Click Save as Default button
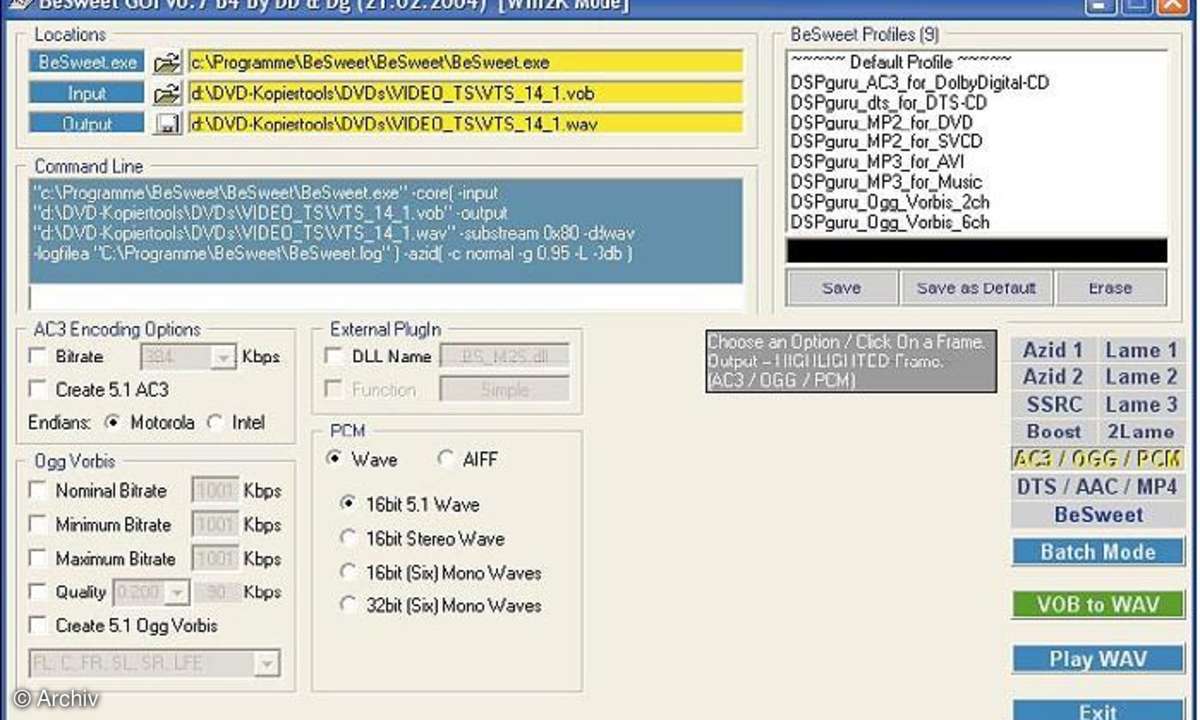The width and height of the screenshot is (1200, 720). click(976, 288)
